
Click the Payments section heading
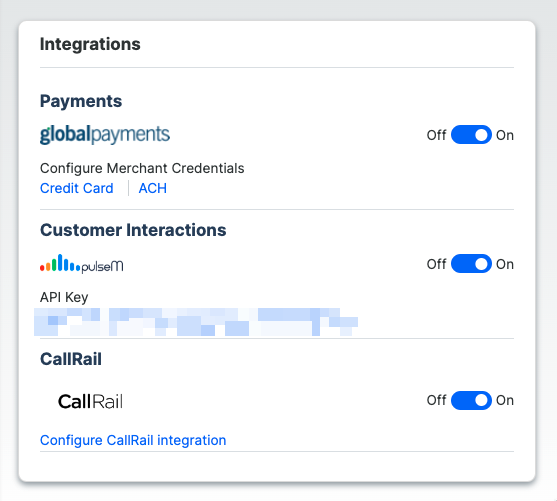81,101
